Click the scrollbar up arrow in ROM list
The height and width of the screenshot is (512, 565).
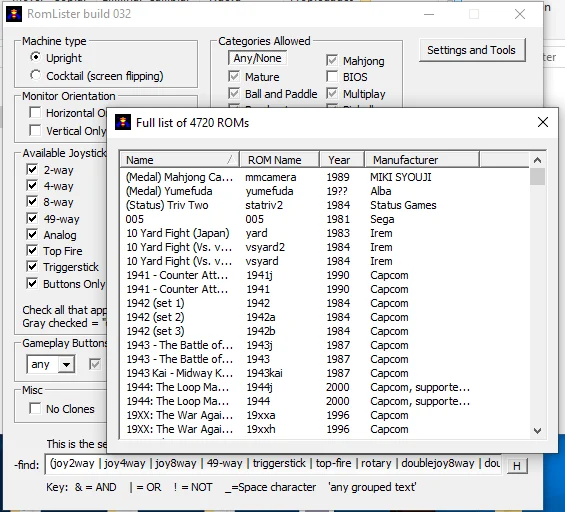tap(537, 160)
